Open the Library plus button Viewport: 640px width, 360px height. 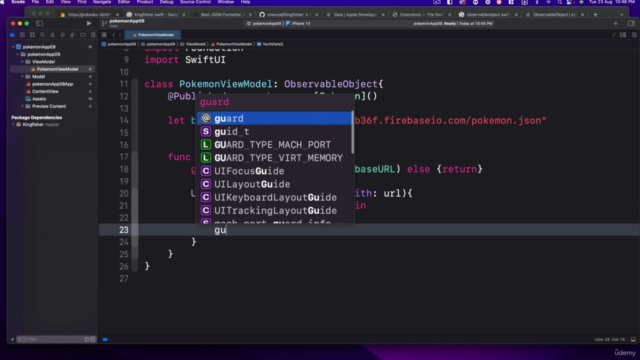tap(616, 24)
